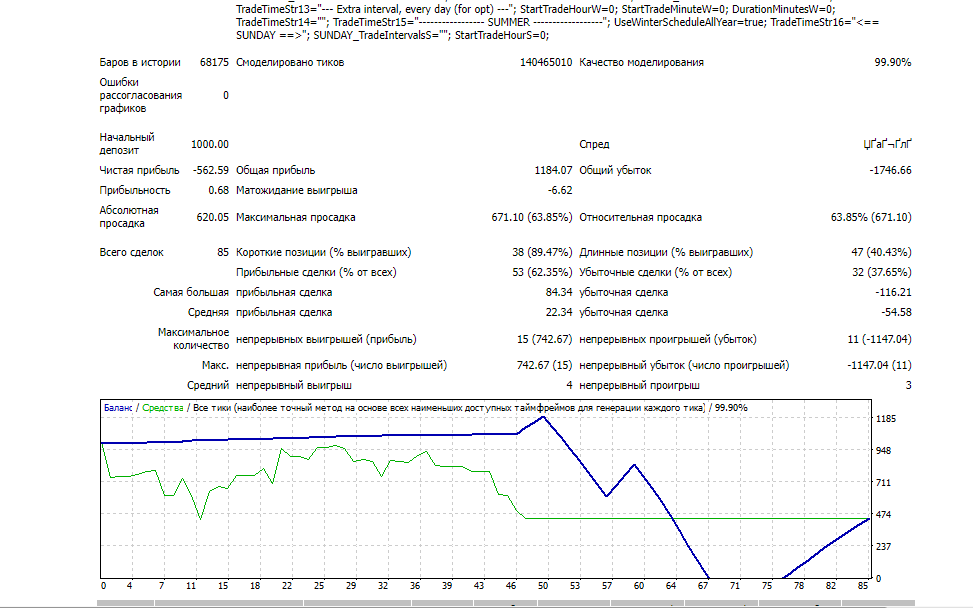Click the 'Смоделировано тиков' label
Screen dimensions: 973x608
point(290,63)
